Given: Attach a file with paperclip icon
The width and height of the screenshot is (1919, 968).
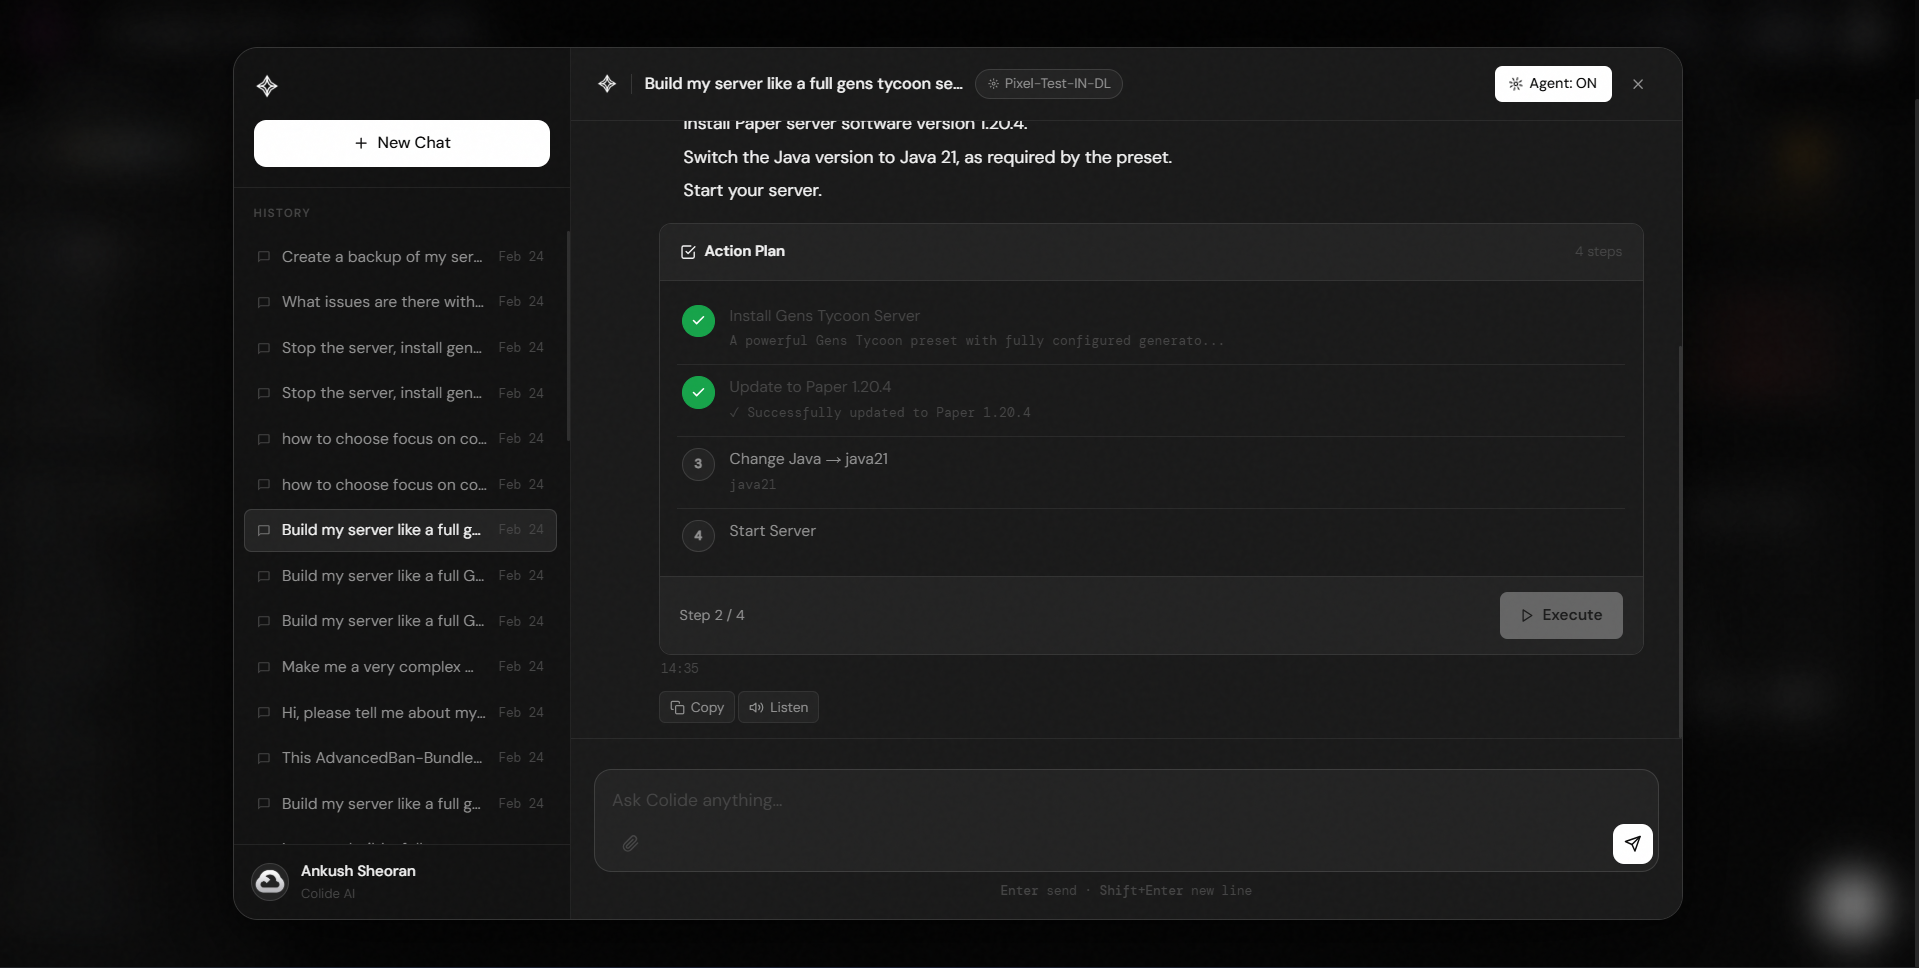Looking at the screenshot, I should point(630,844).
